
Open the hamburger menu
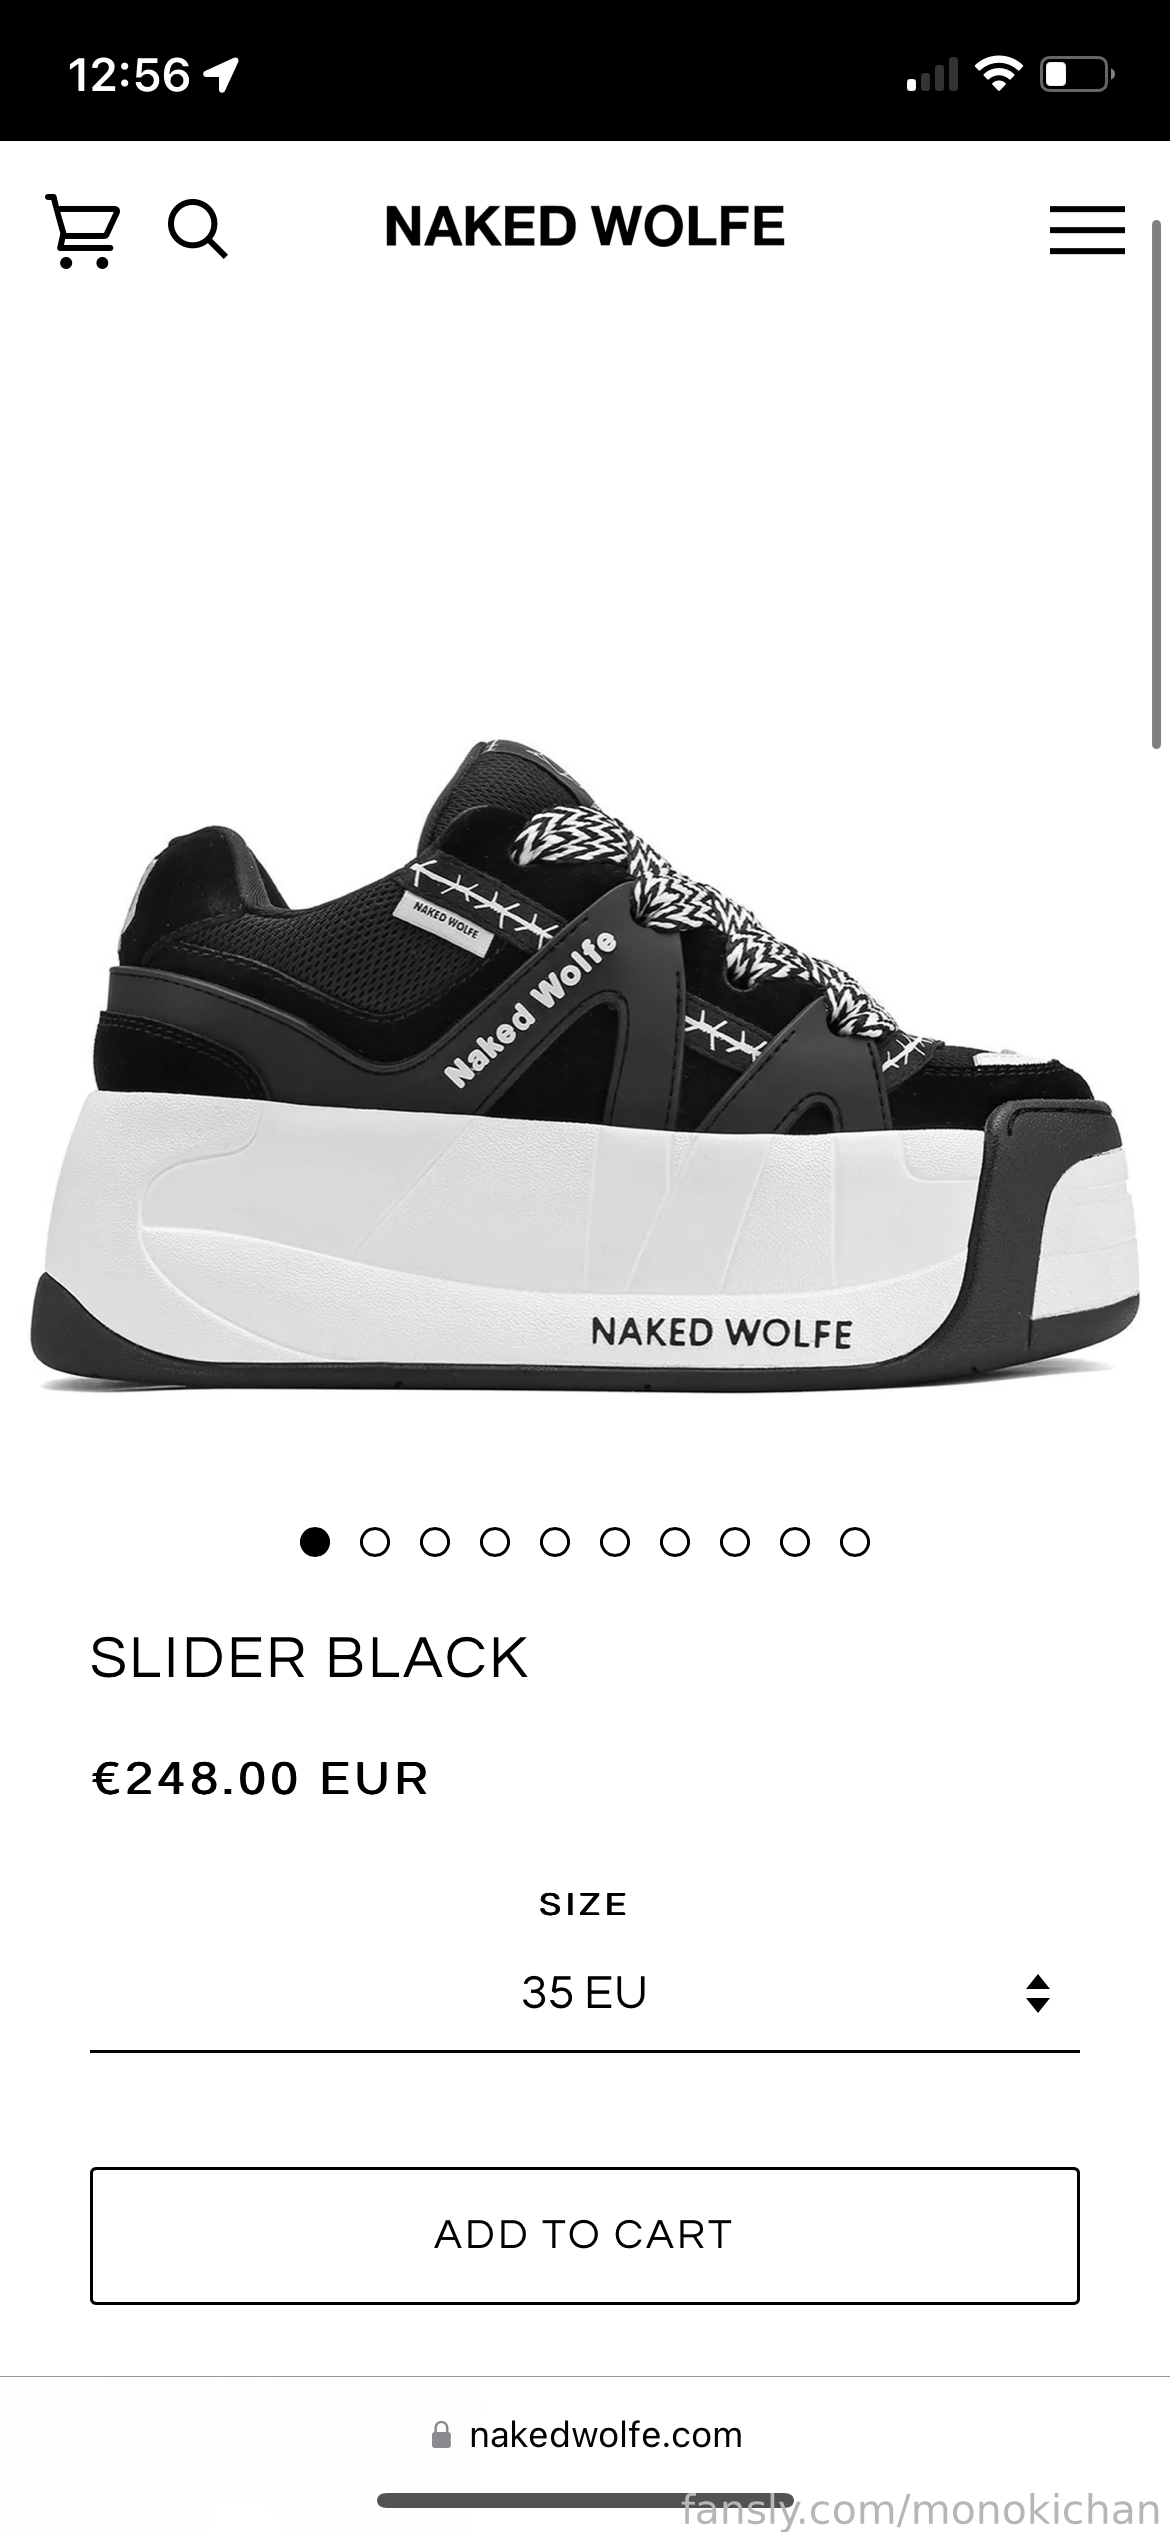[1087, 230]
